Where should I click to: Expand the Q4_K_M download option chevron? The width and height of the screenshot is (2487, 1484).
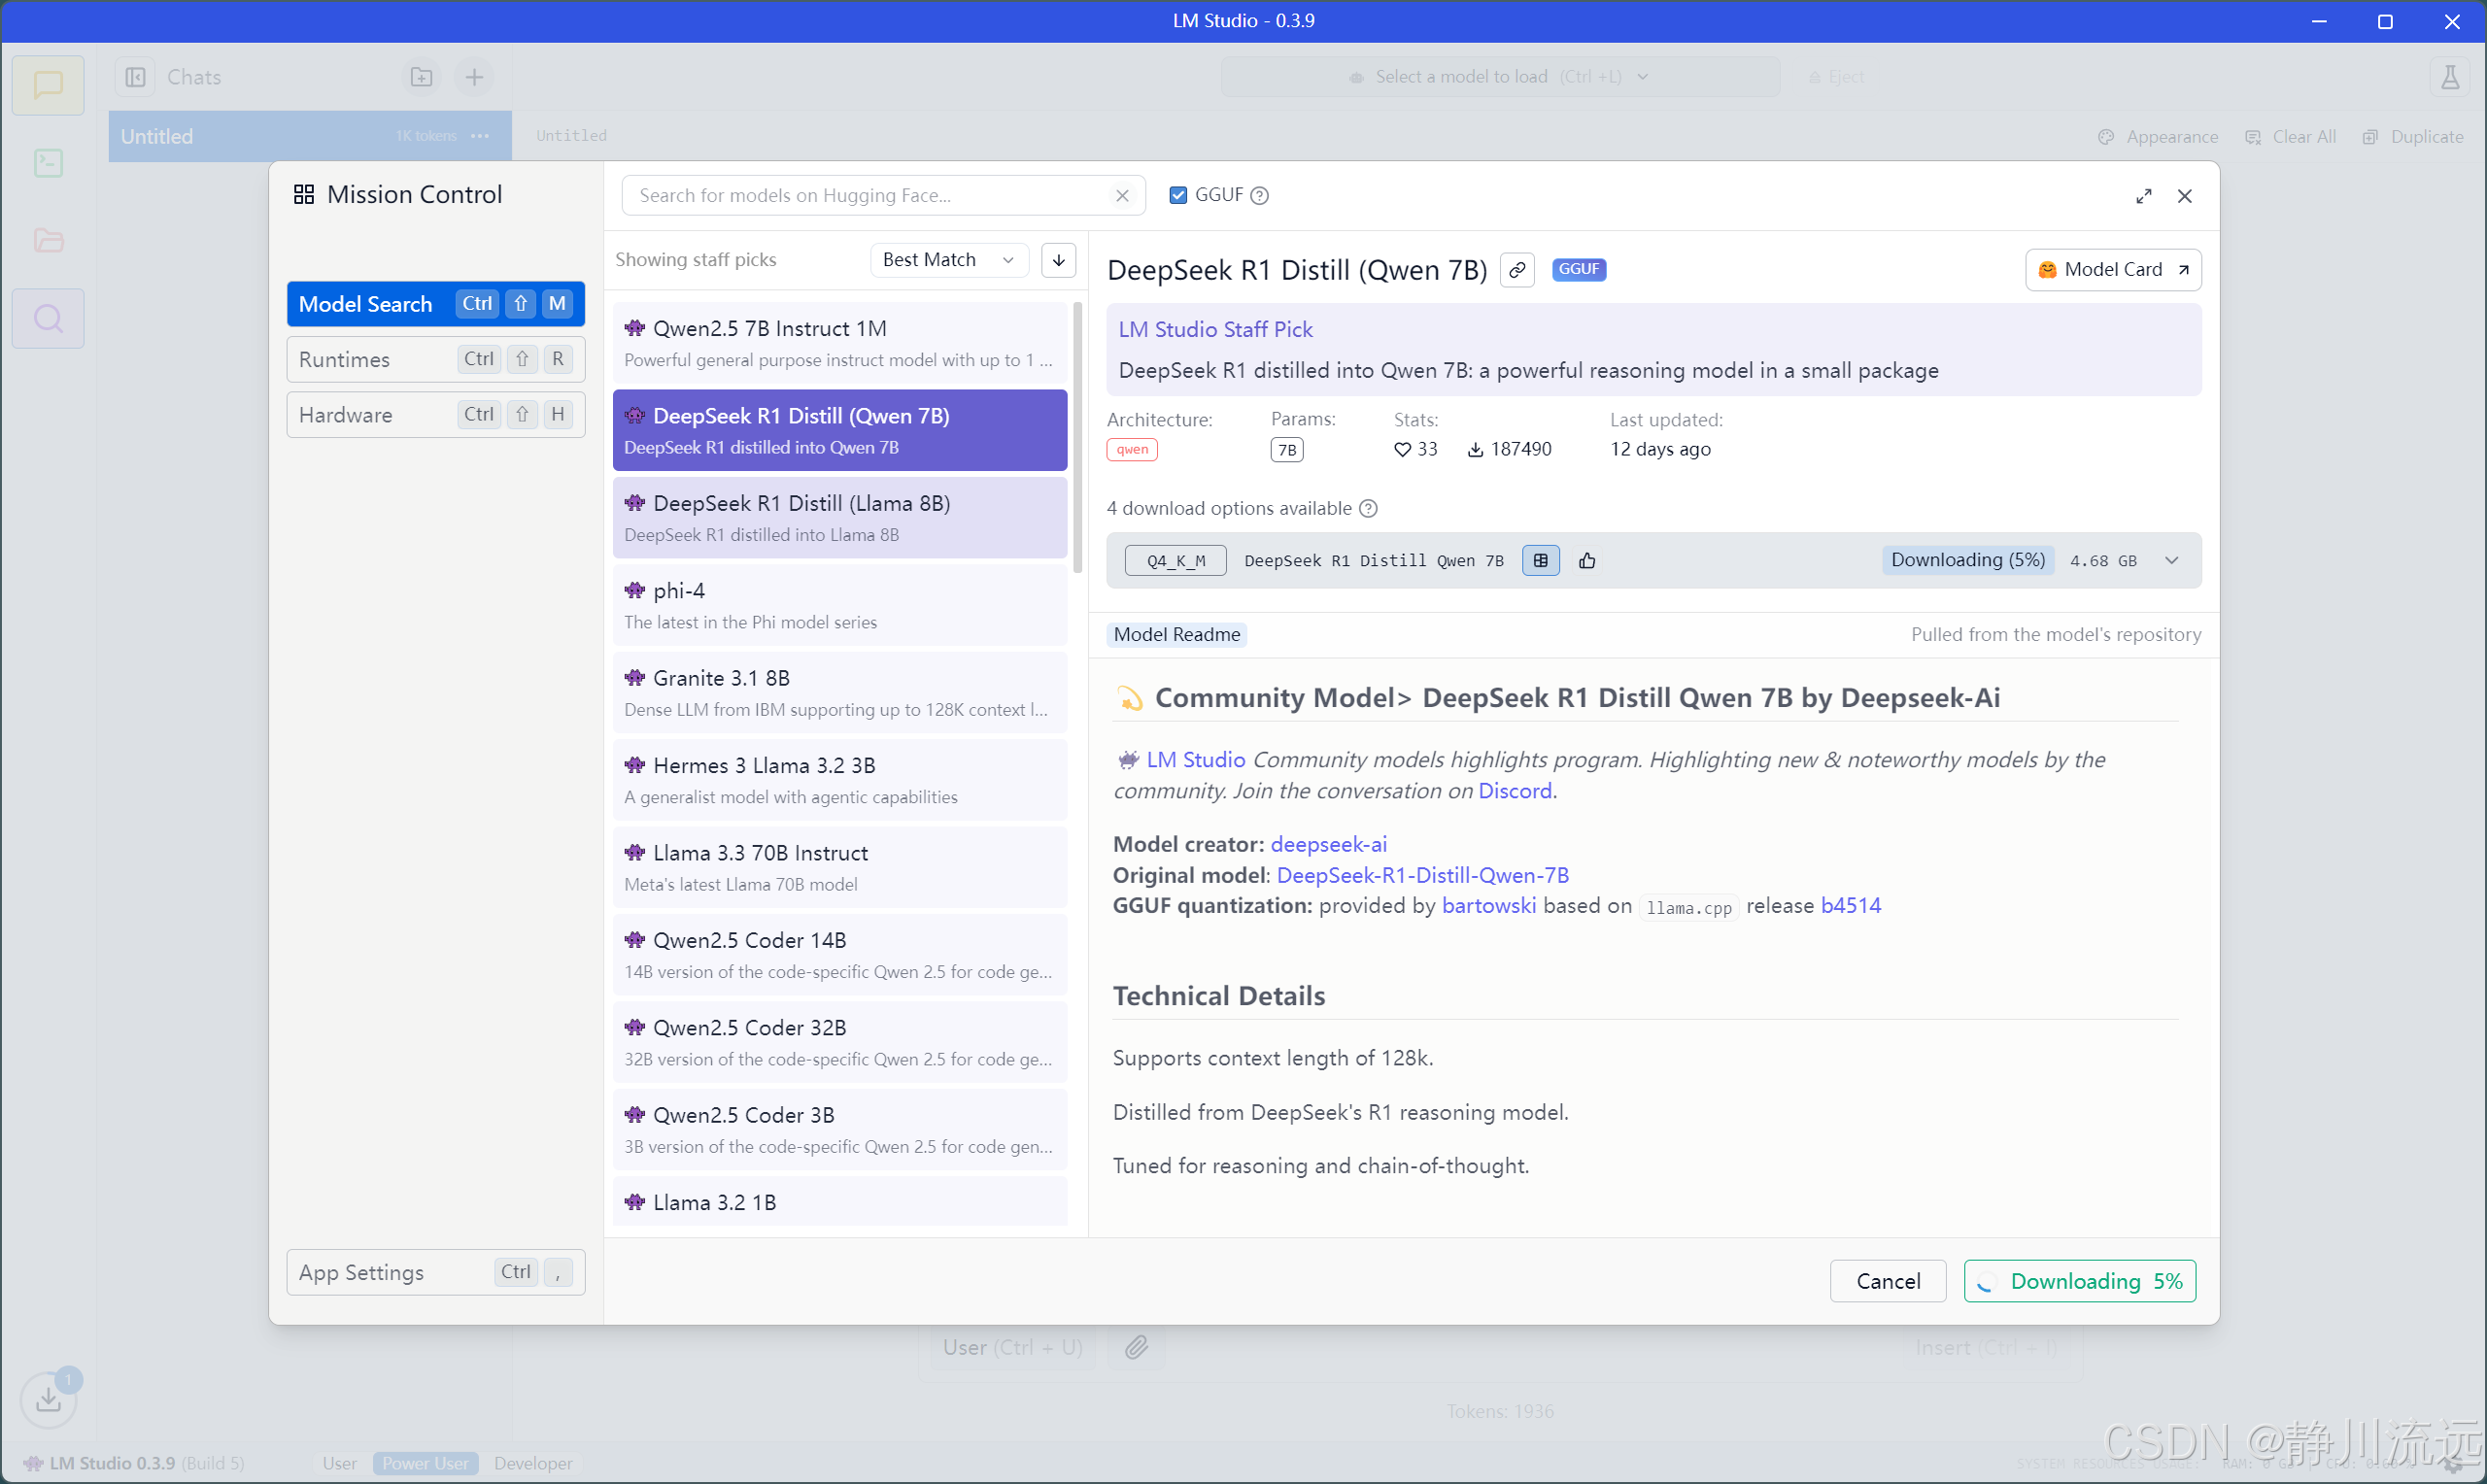click(2171, 561)
